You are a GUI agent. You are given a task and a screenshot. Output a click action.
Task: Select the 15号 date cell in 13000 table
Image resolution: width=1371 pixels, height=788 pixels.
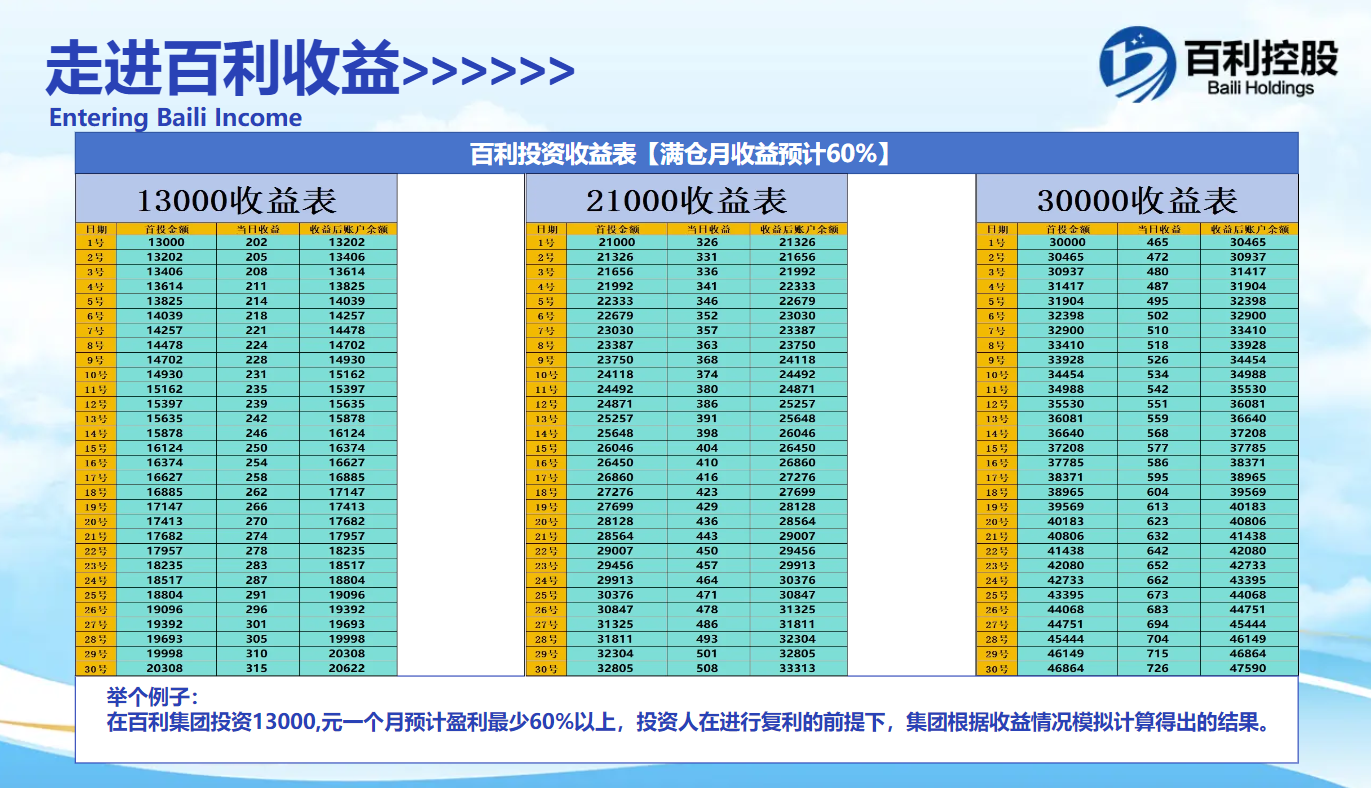pos(96,448)
